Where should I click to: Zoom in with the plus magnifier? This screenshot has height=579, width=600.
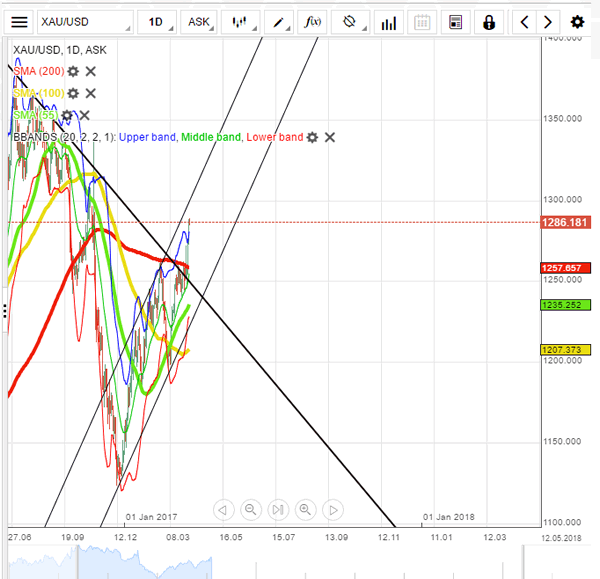305,510
